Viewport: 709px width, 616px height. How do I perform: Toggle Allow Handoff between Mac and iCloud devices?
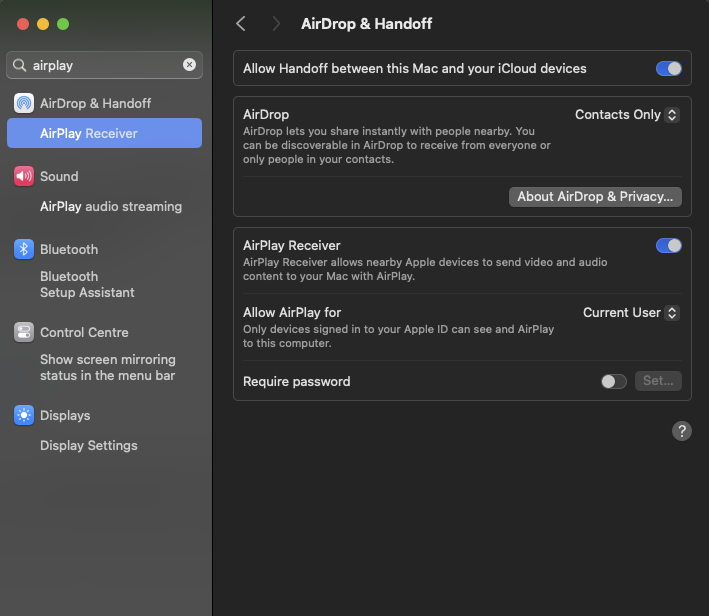[669, 69]
